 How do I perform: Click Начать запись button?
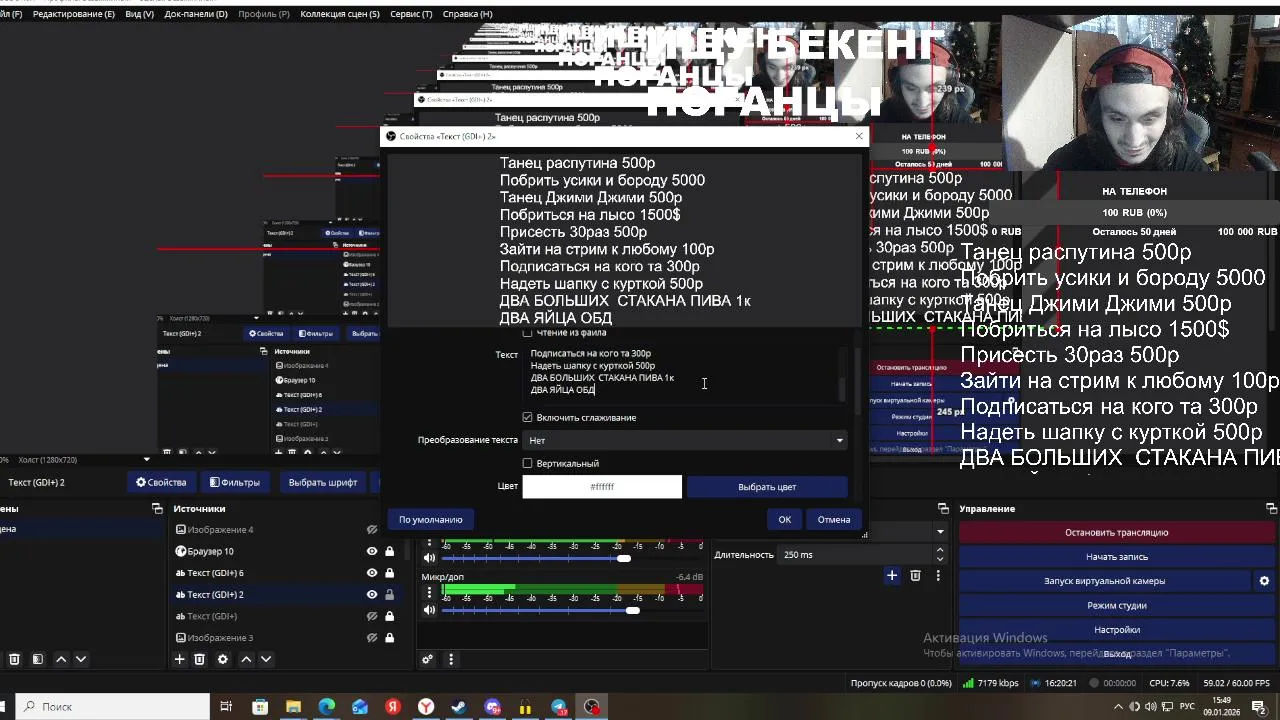[1116, 557]
